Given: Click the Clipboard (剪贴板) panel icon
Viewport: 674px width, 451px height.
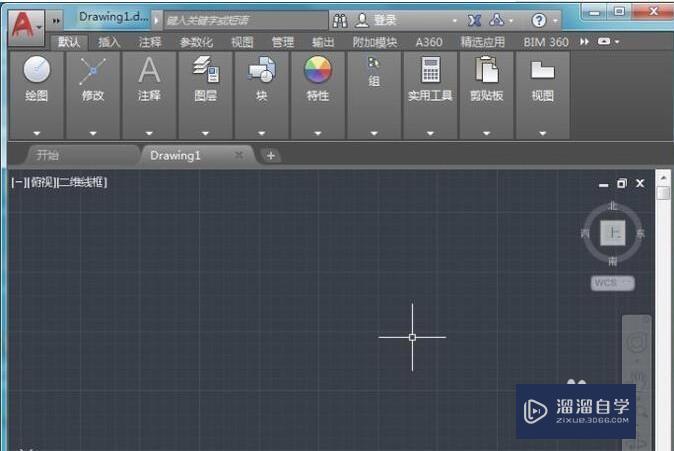Looking at the screenshot, I should tap(486, 69).
